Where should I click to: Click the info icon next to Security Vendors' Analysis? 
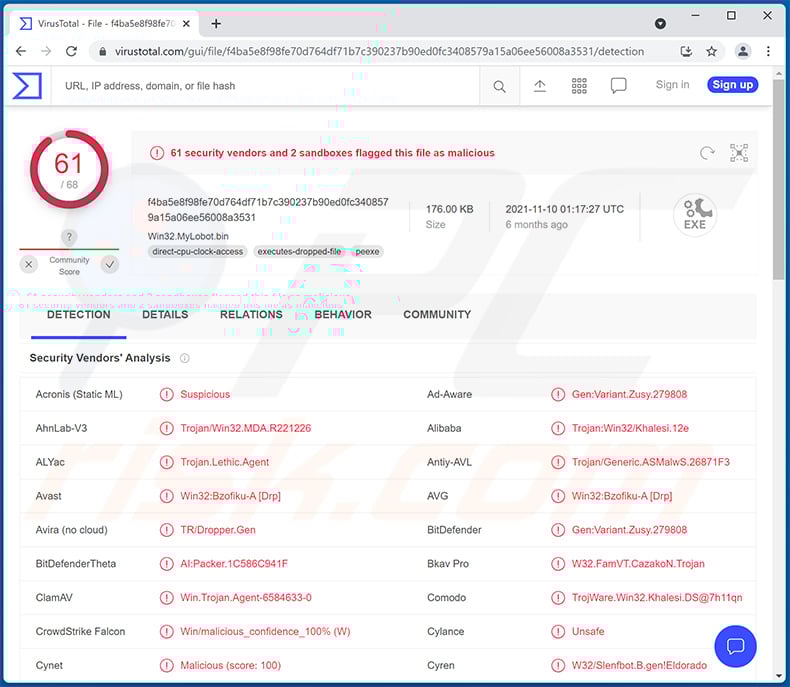pos(185,358)
